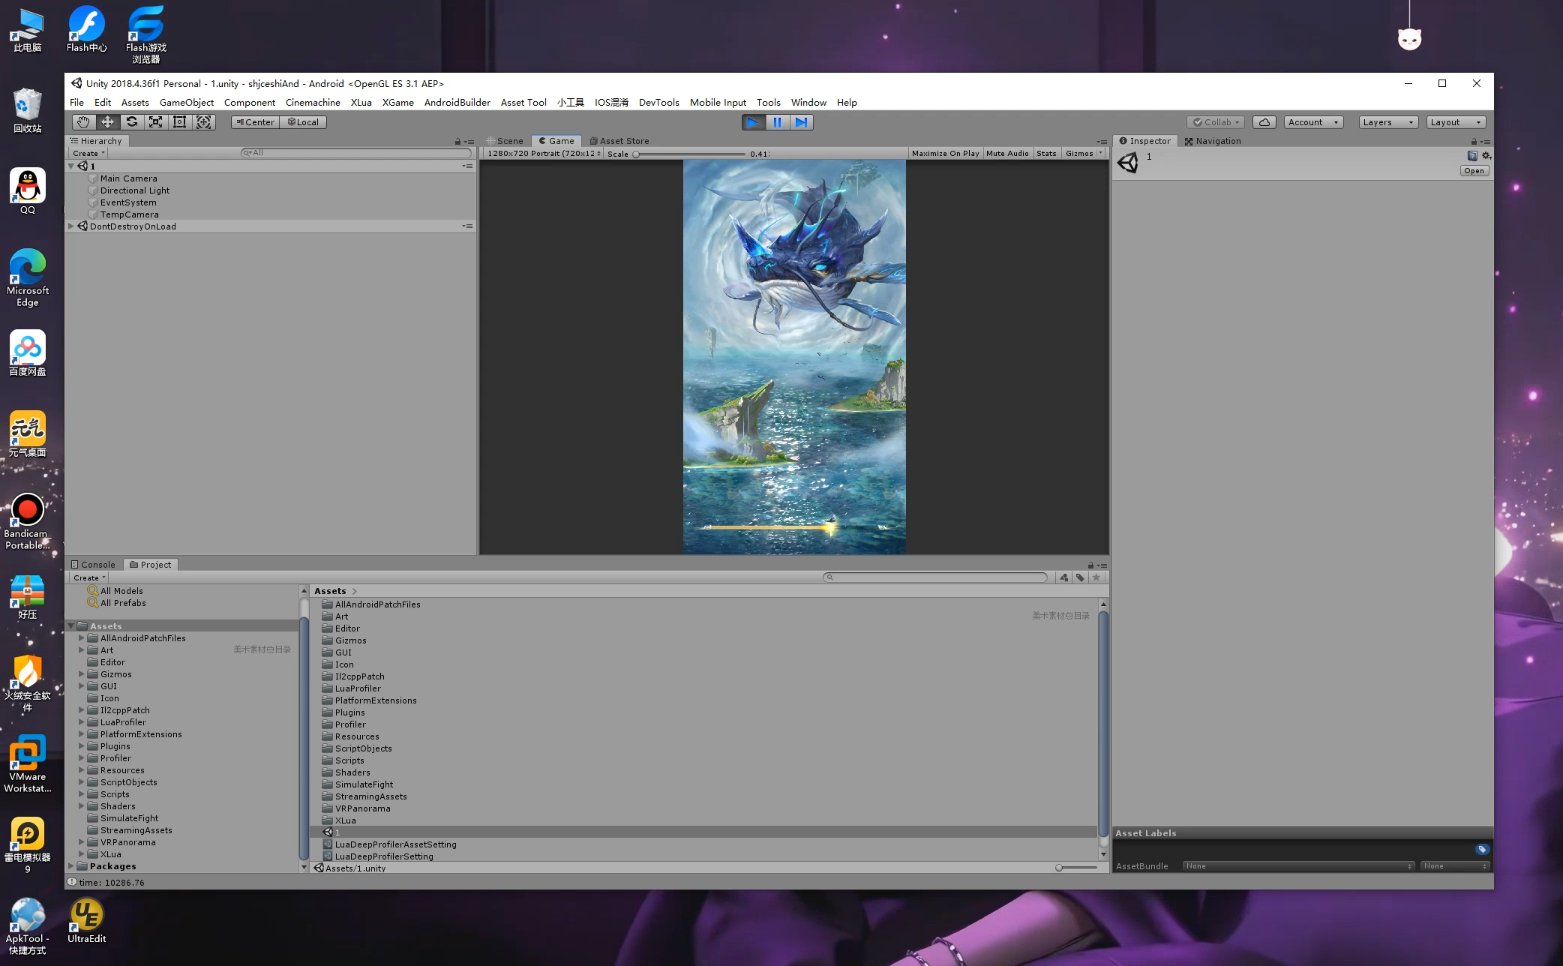Expand the Art folder in Assets tree
Image resolution: width=1563 pixels, height=966 pixels.
(81, 650)
